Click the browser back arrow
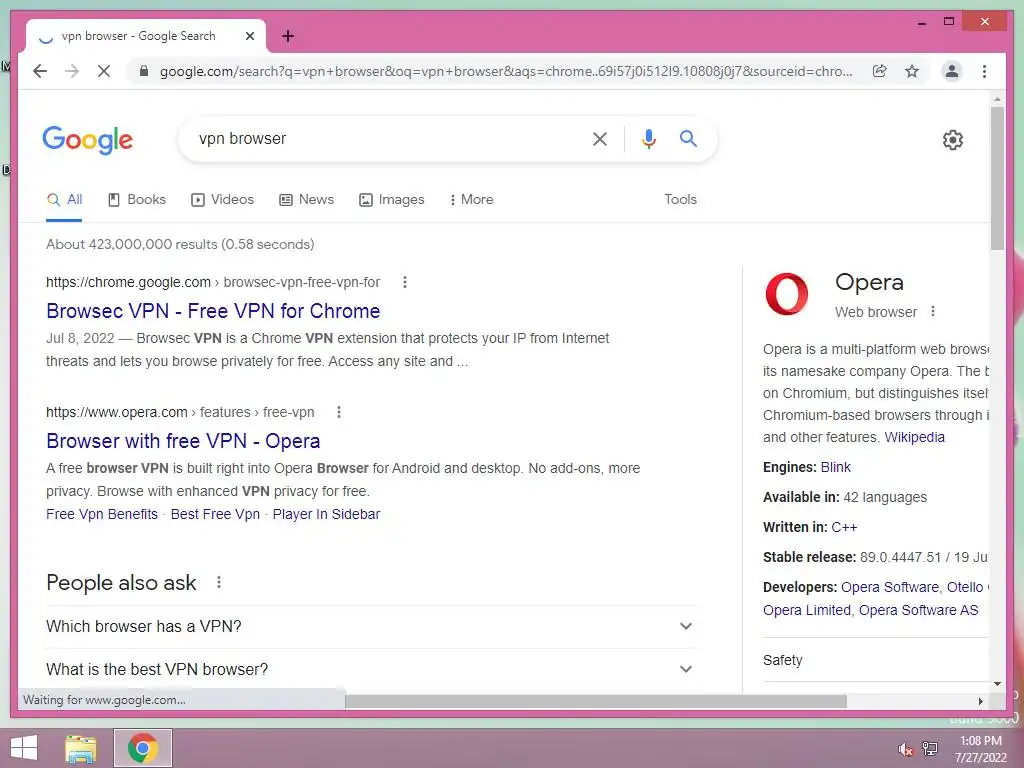The width and height of the screenshot is (1024, 768). tap(40, 71)
